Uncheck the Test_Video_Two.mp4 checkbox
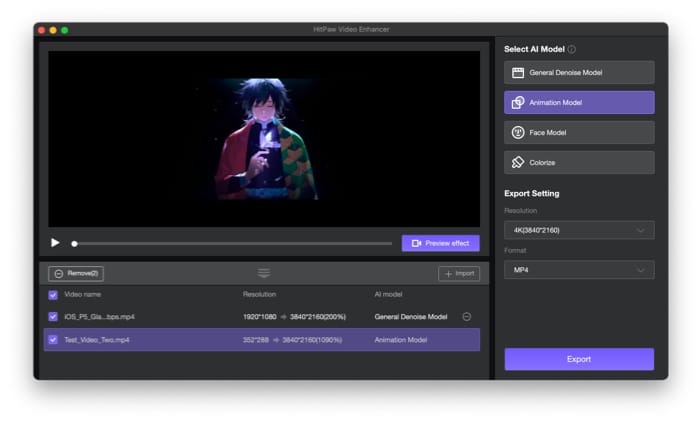This screenshot has width=700, height=423. tap(53, 340)
